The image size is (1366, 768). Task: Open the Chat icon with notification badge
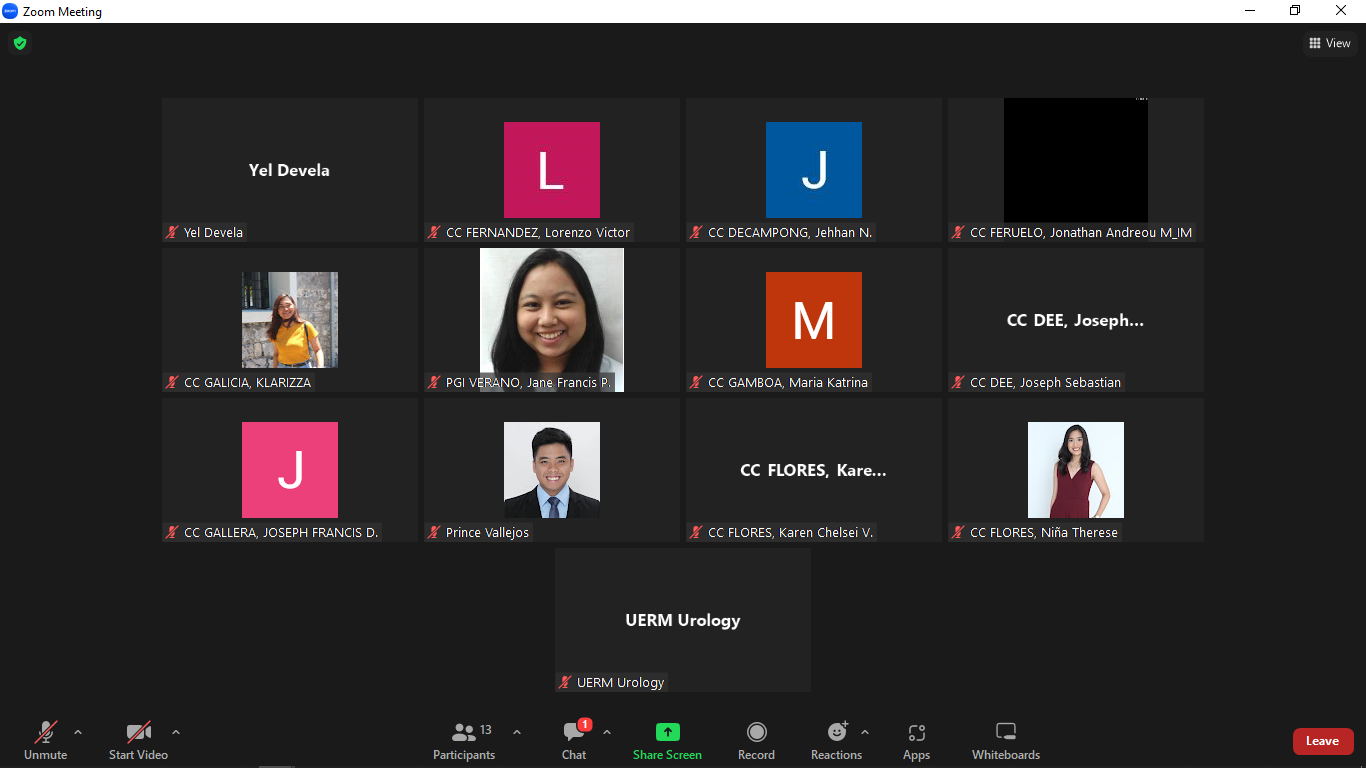click(575, 731)
